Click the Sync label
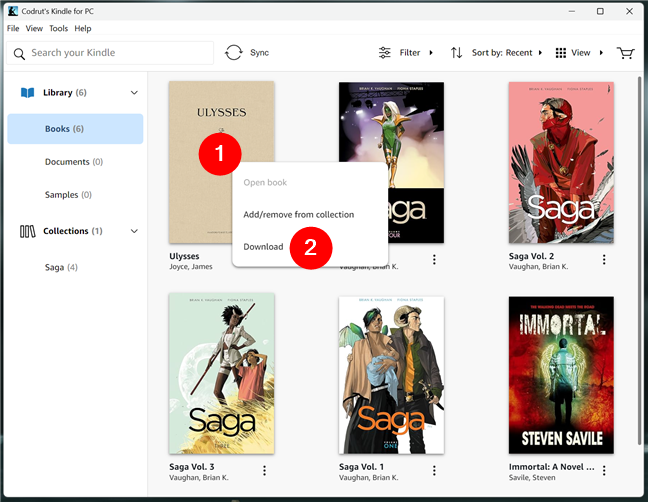The height and width of the screenshot is (502, 648). 259,53
